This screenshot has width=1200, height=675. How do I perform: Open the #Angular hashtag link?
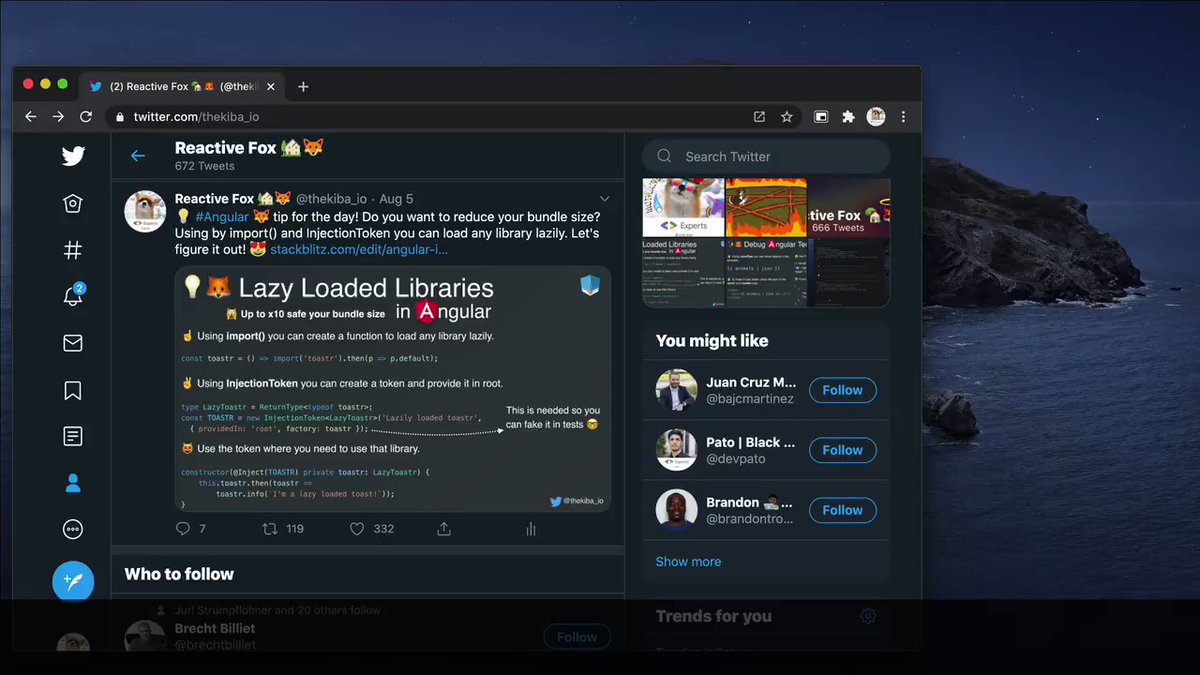coord(222,216)
